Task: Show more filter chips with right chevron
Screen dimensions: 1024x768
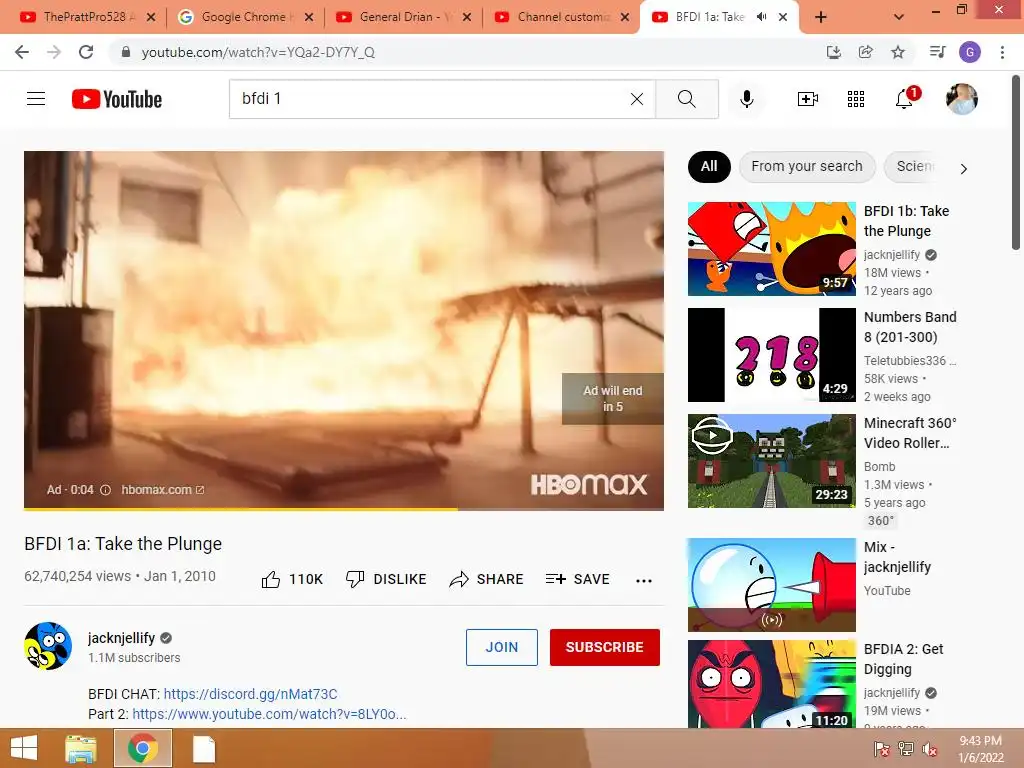Action: tap(963, 168)
